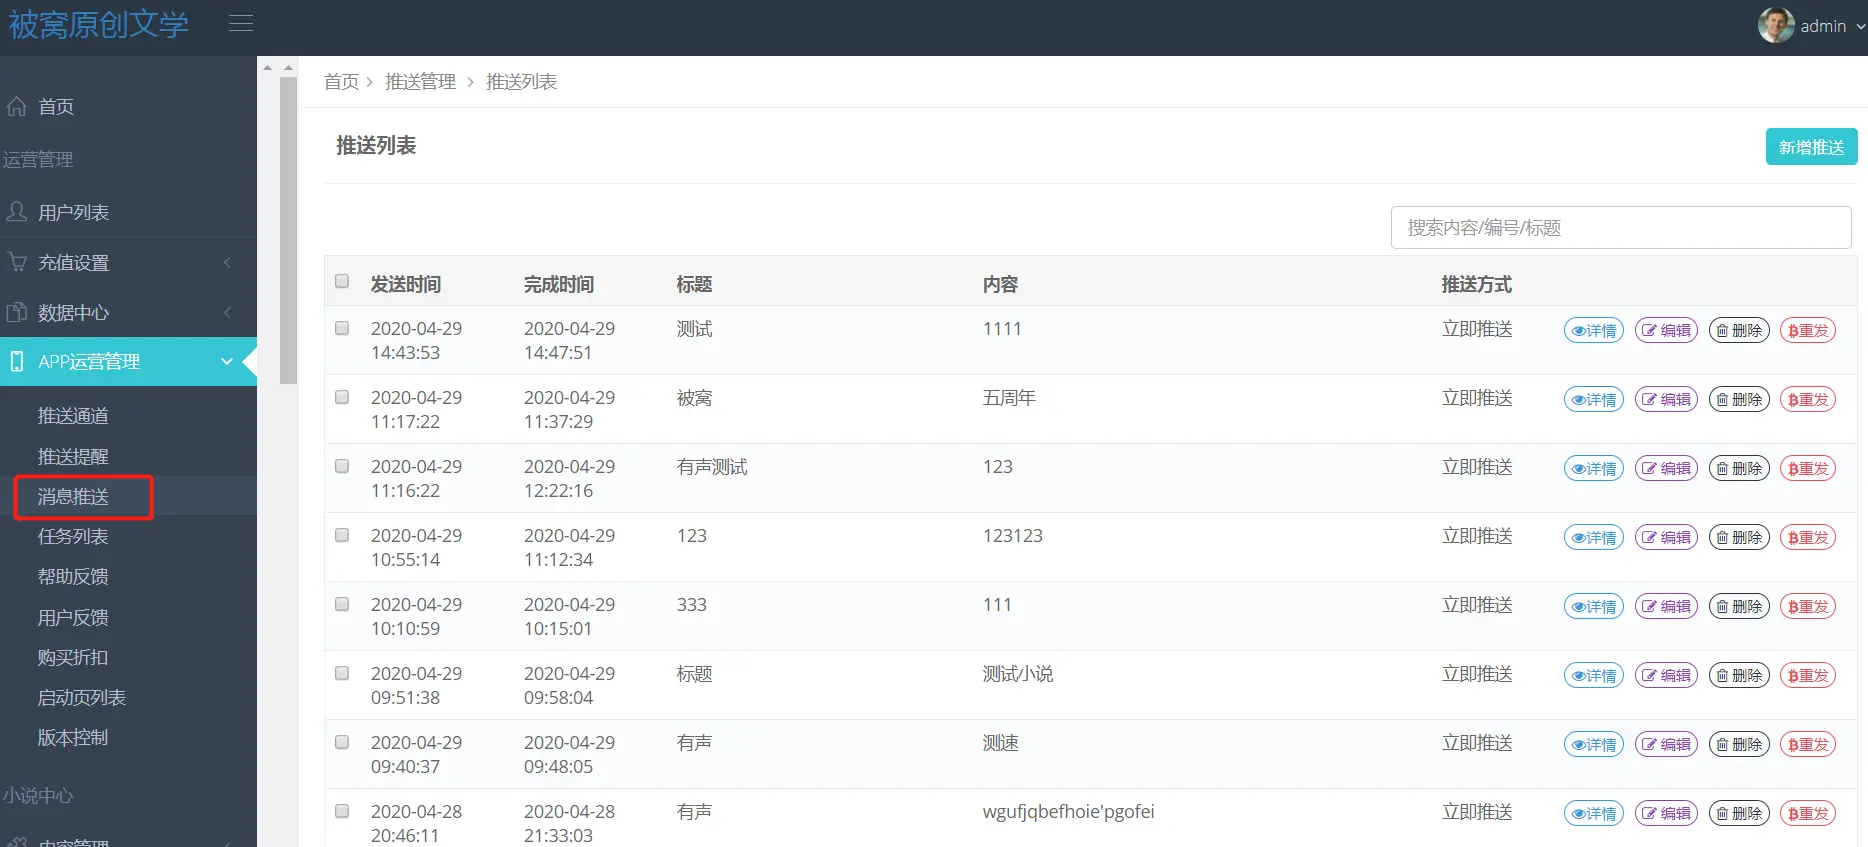Open the 启动页列表 menu item
This screenshot has height=847, width=1868.
(x=82, y=698)
